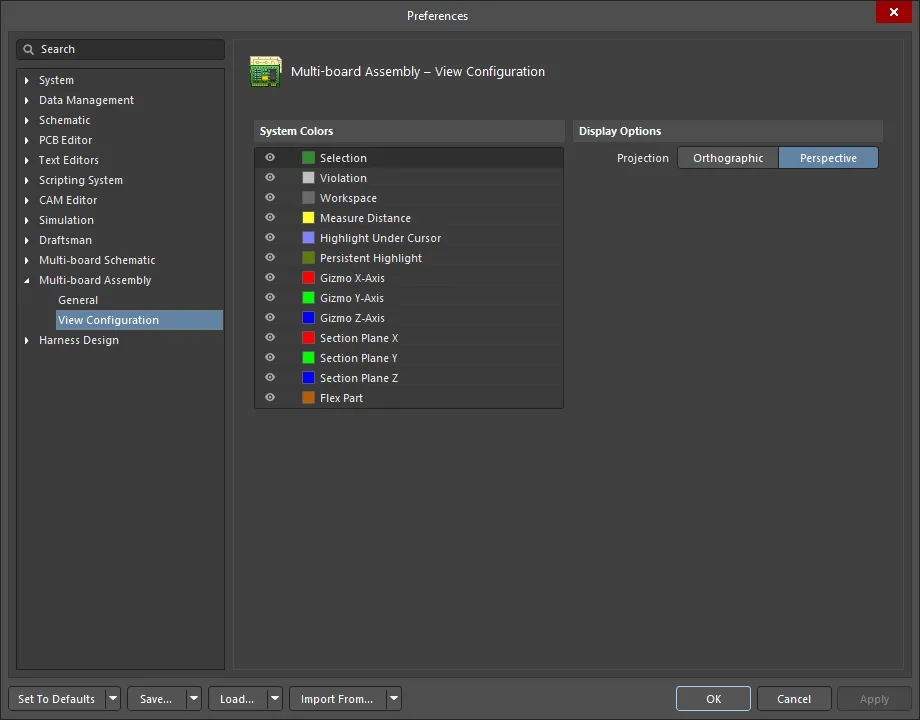Toggle visibility eye for Workspace color
The height and width of the screenshot is (720, 920).
[270, 197]
